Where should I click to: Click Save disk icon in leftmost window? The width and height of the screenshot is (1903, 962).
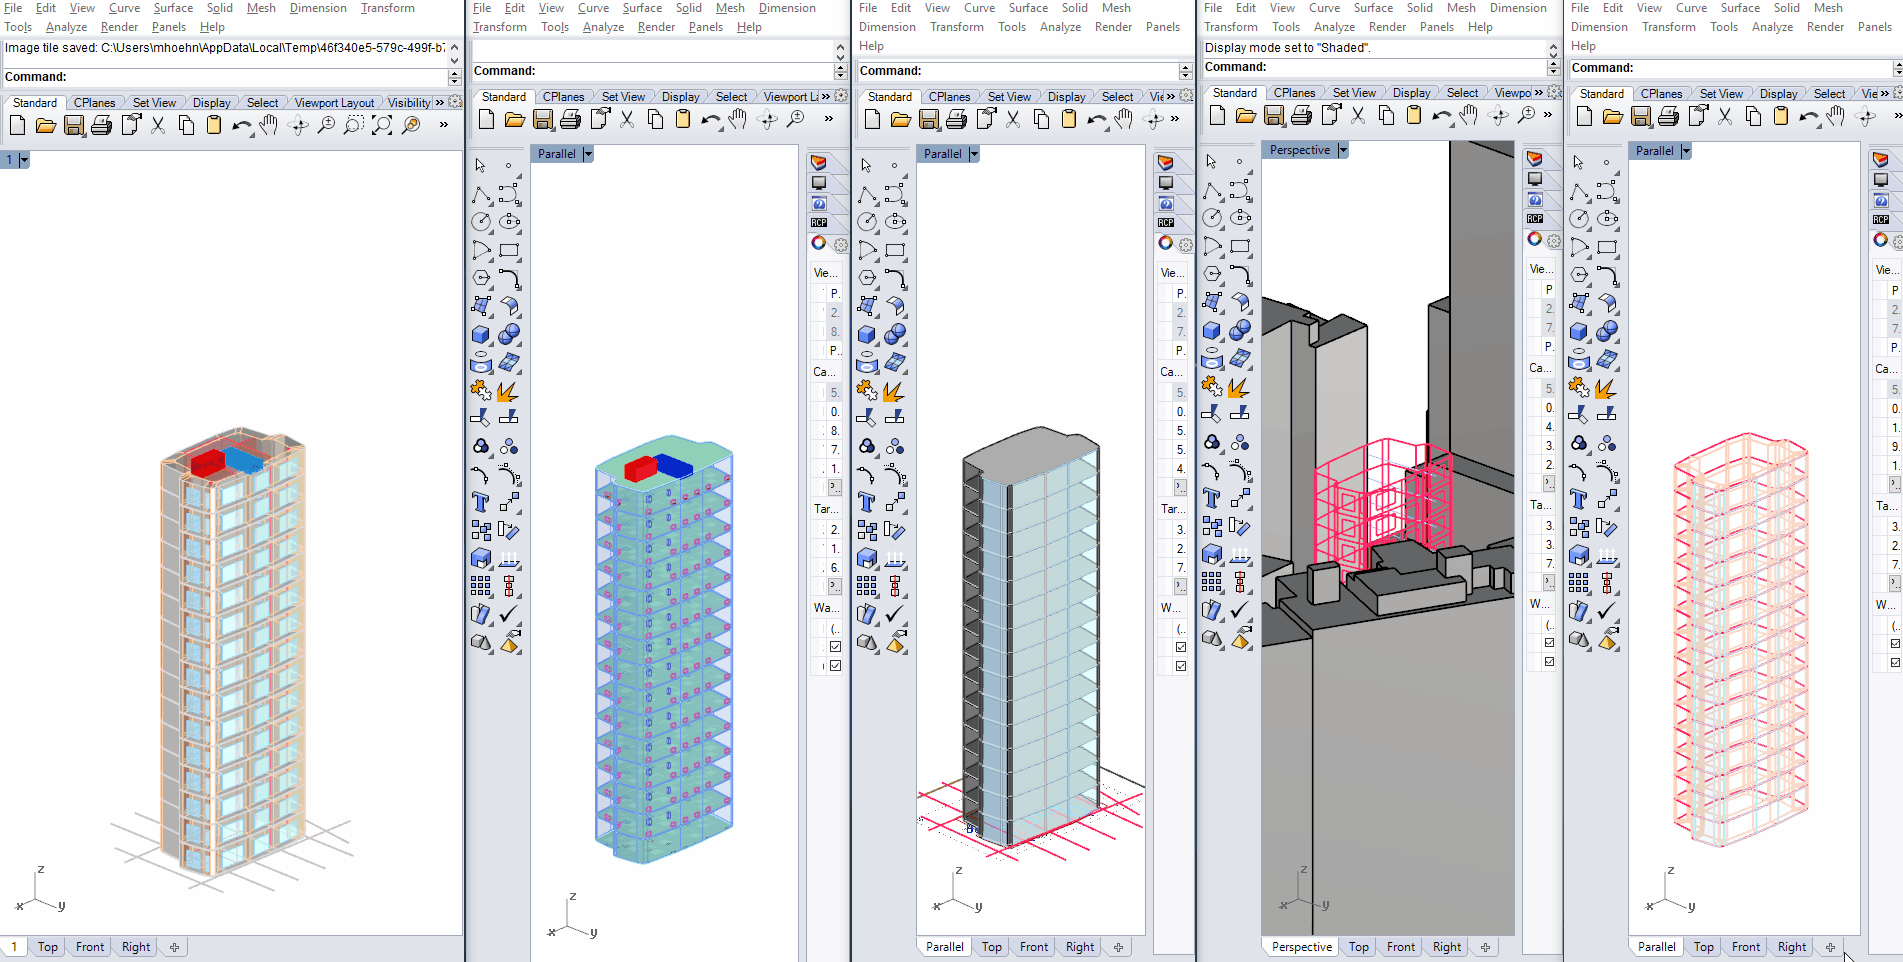click(x=73, y=125)
